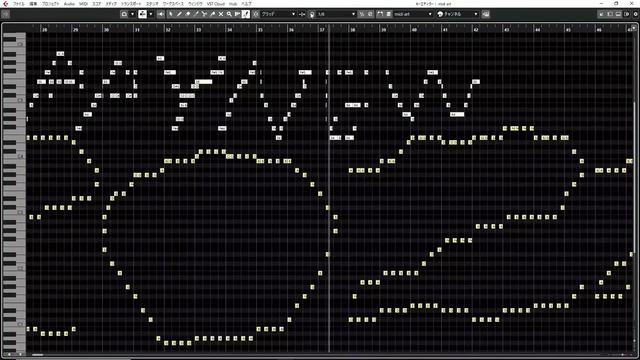
Task: Click bar 40 on the ruler
Action: (414, 29)
